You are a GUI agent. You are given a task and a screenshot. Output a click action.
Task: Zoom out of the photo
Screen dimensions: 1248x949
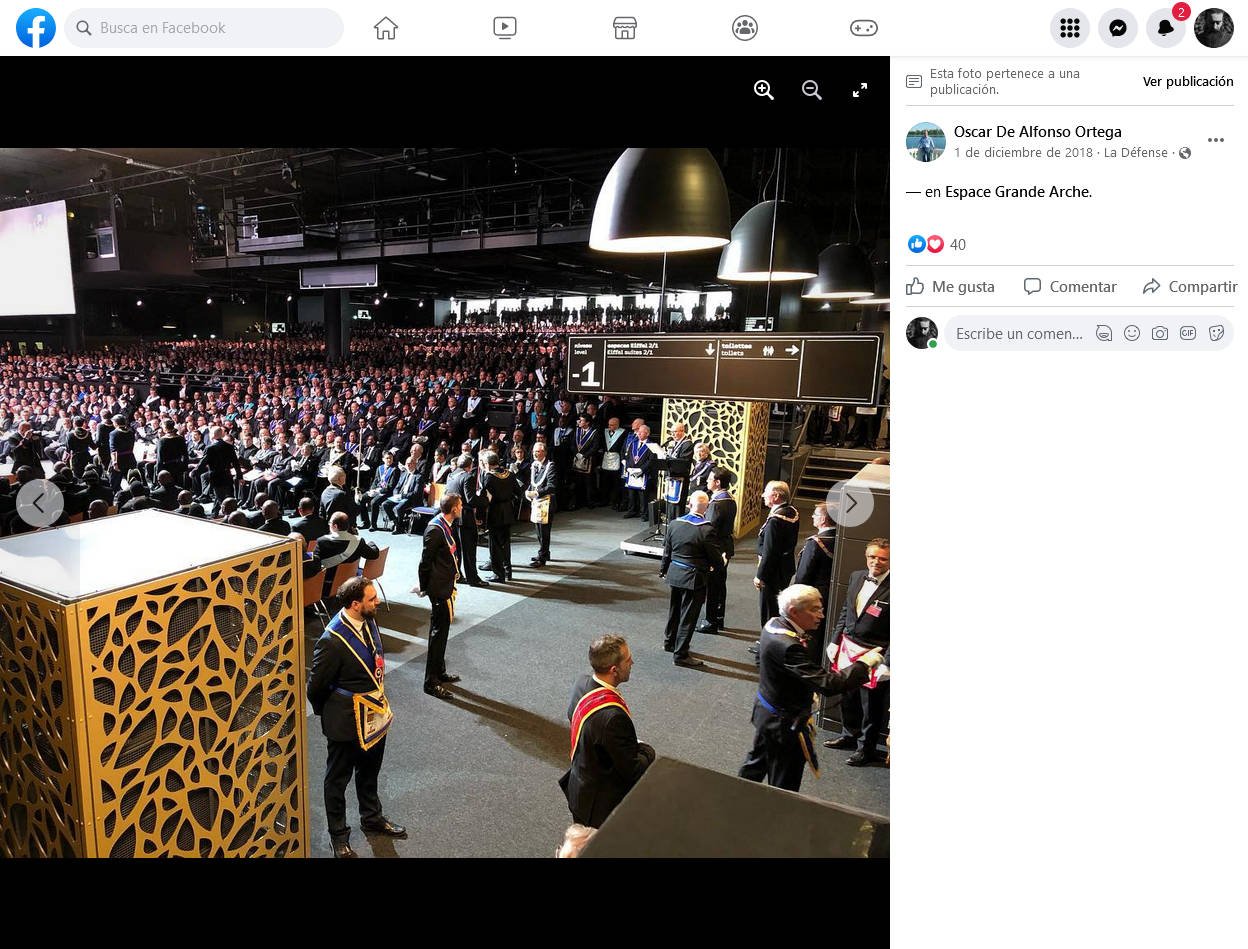(x=812, y=90)
